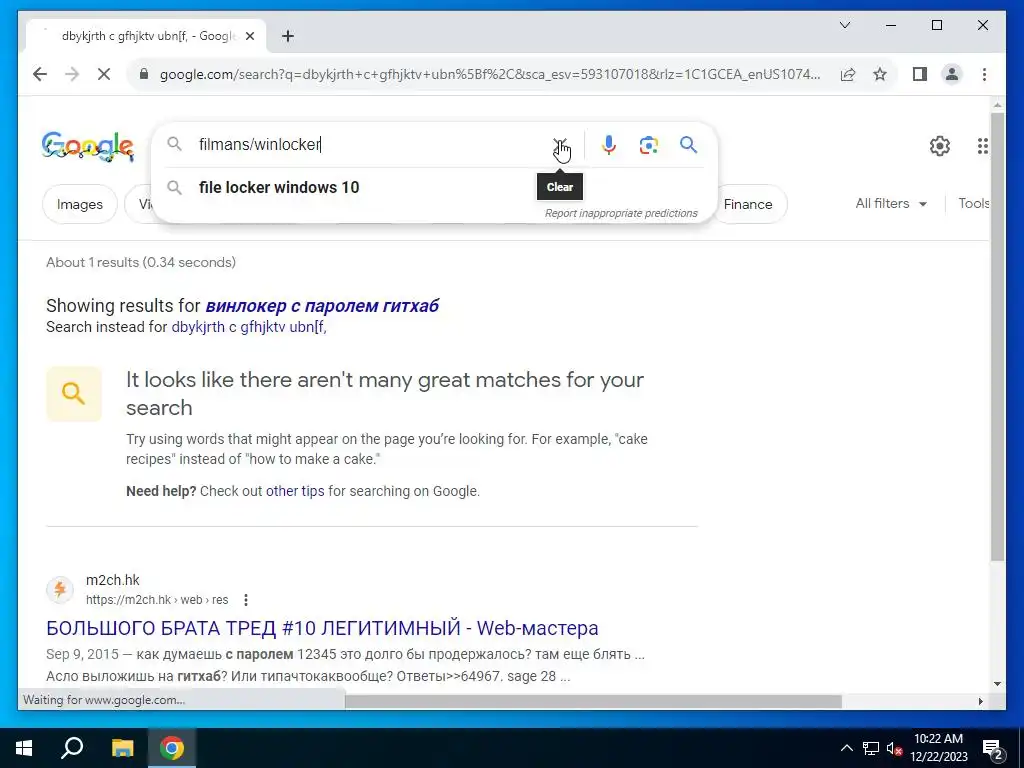1024x768 pixels.
Task: Go to Google home via the logo
Action: (88, 146)
